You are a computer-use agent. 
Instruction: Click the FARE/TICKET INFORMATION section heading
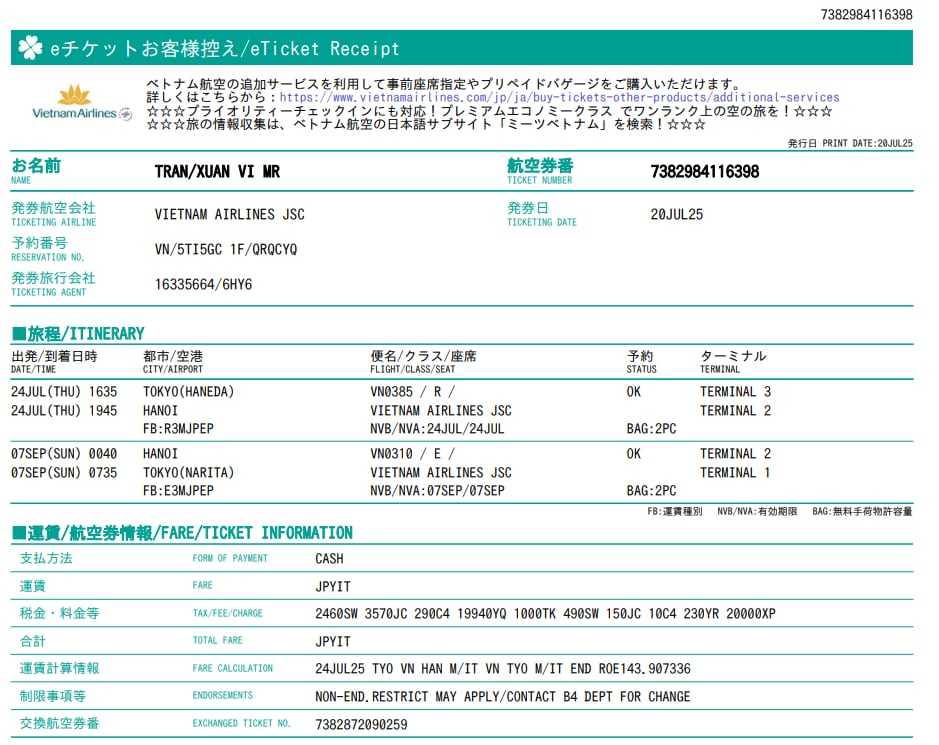point(182,533)
